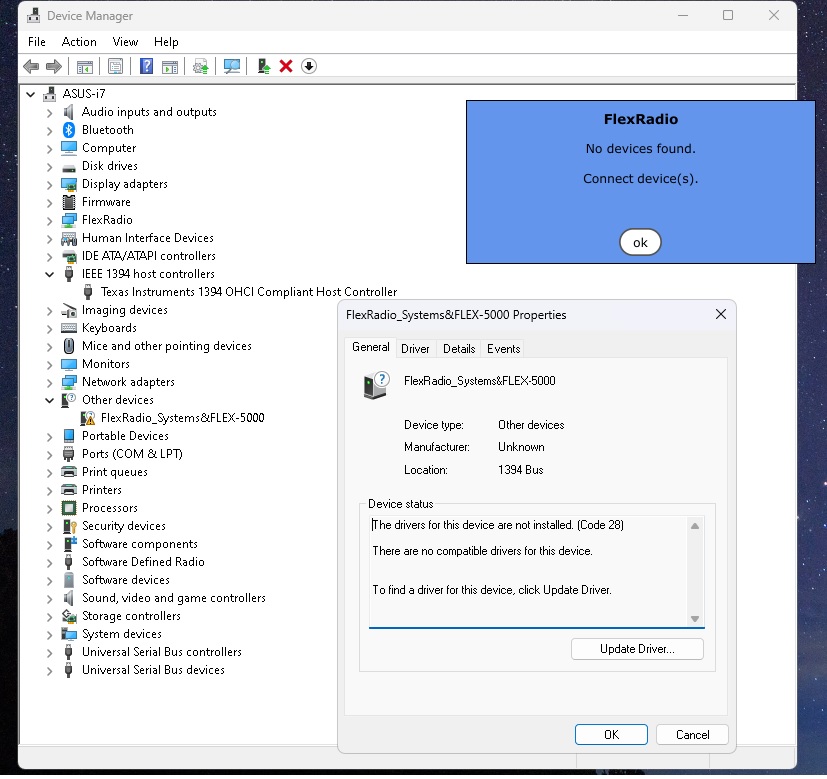Open the Action menu

tap(79, 42)
